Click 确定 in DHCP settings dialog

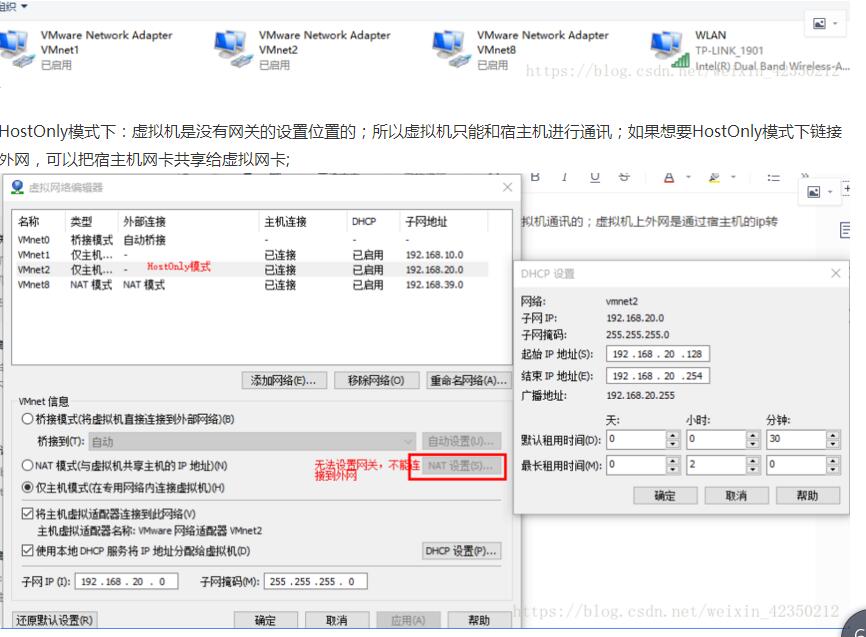[x=665, y=496]
